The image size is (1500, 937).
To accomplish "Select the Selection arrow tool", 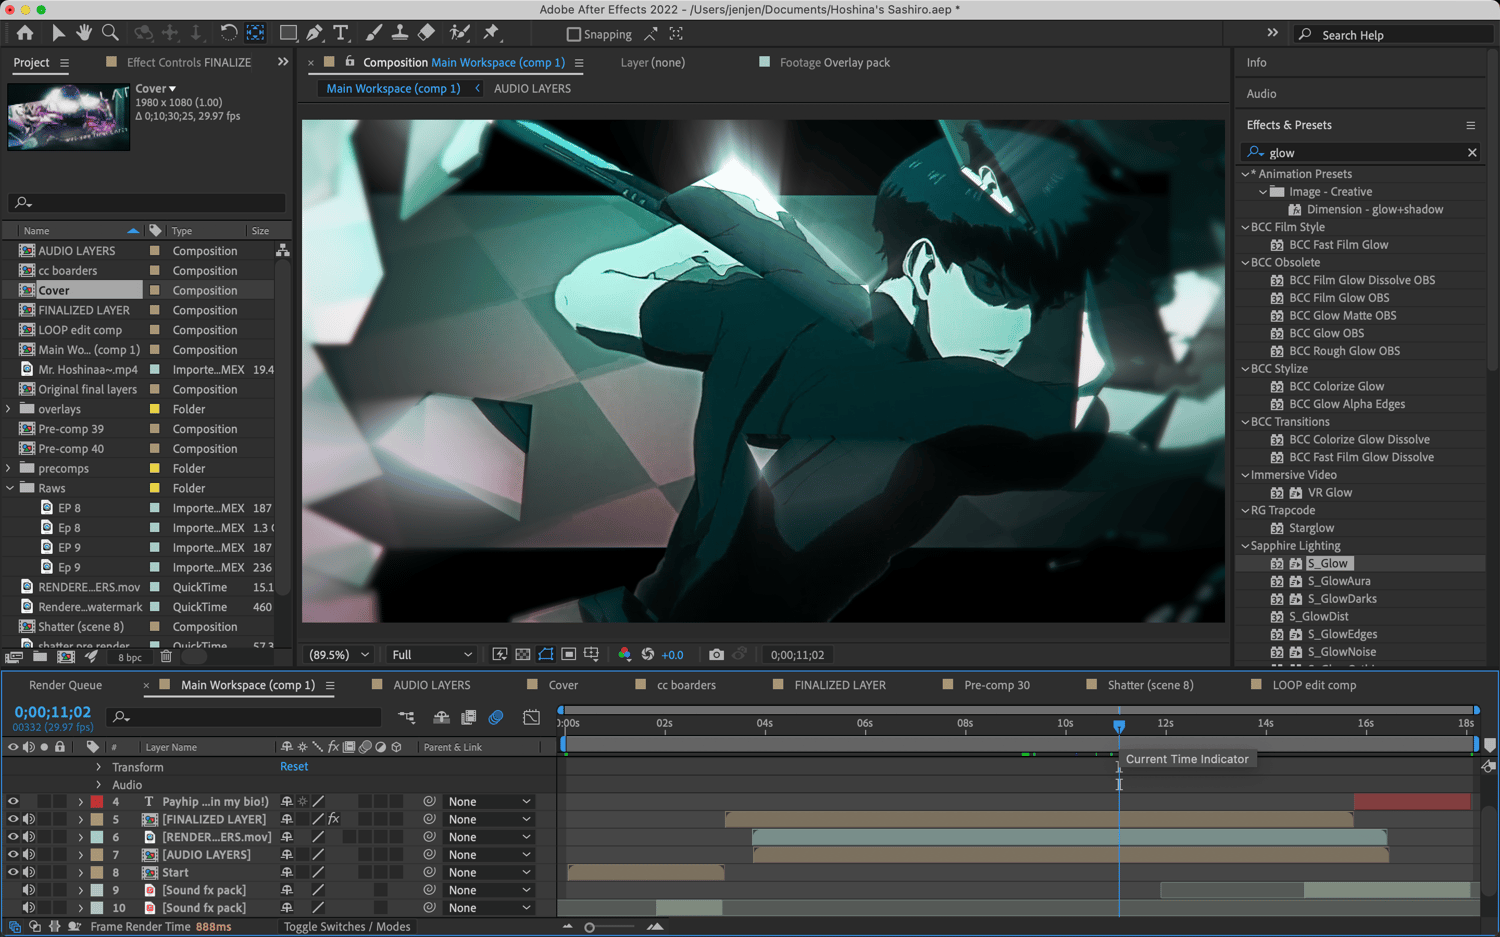I will click(x=58, y=34).
